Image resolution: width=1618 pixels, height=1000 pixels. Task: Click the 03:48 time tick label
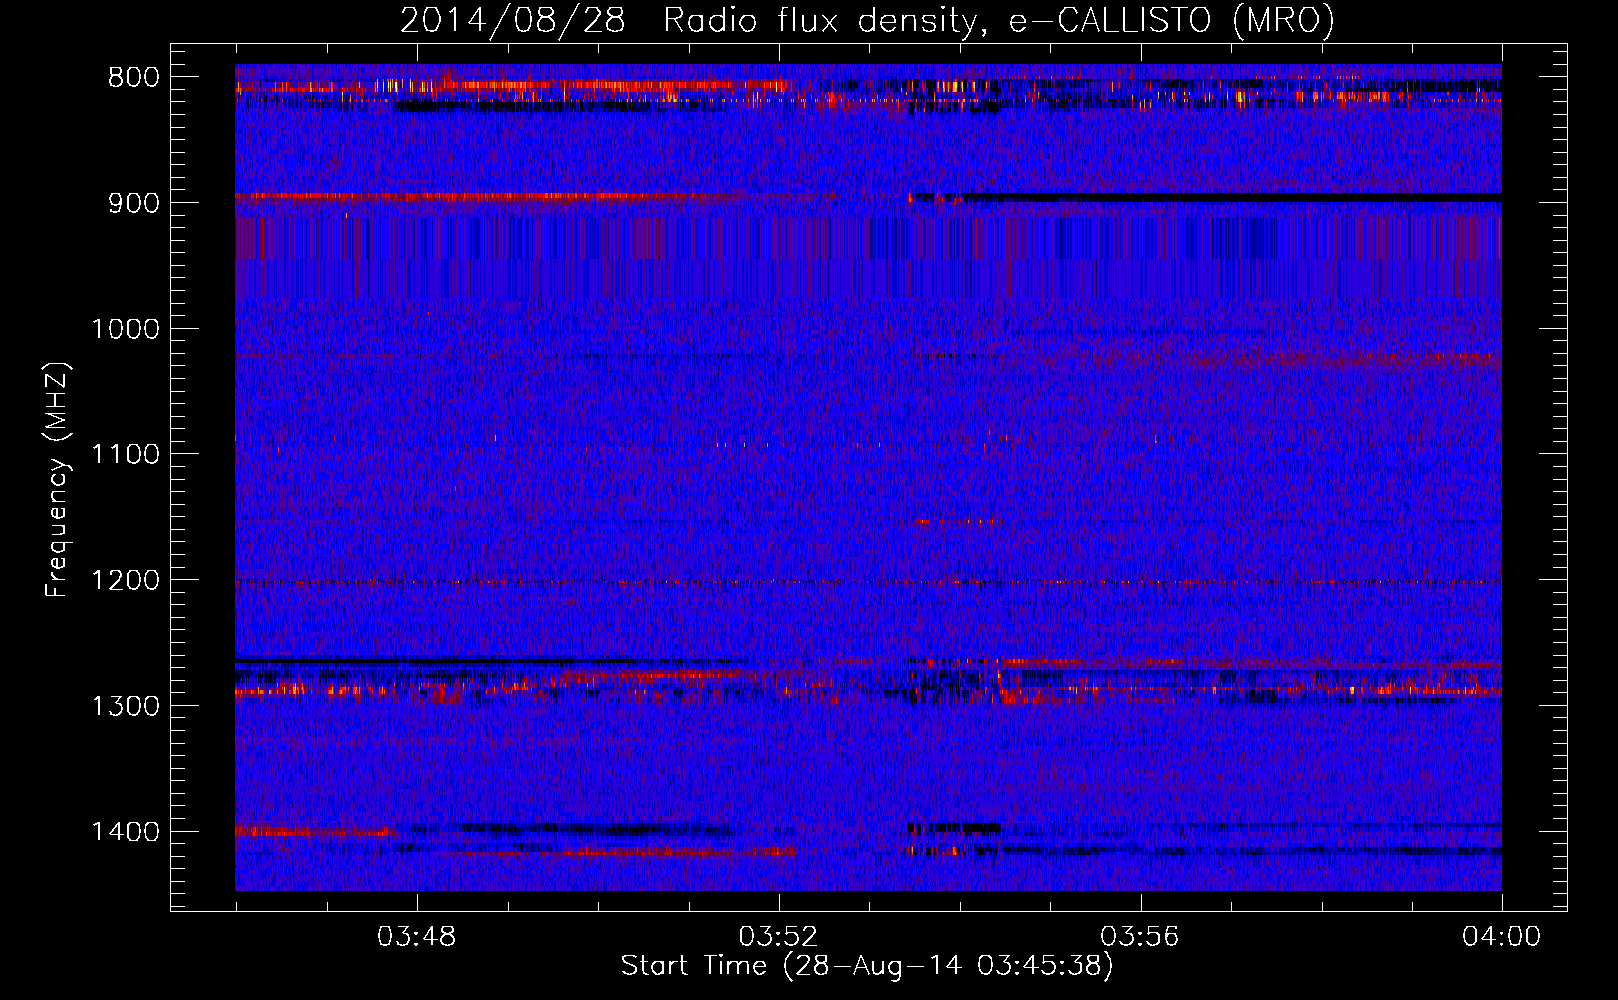click(417, 937)
